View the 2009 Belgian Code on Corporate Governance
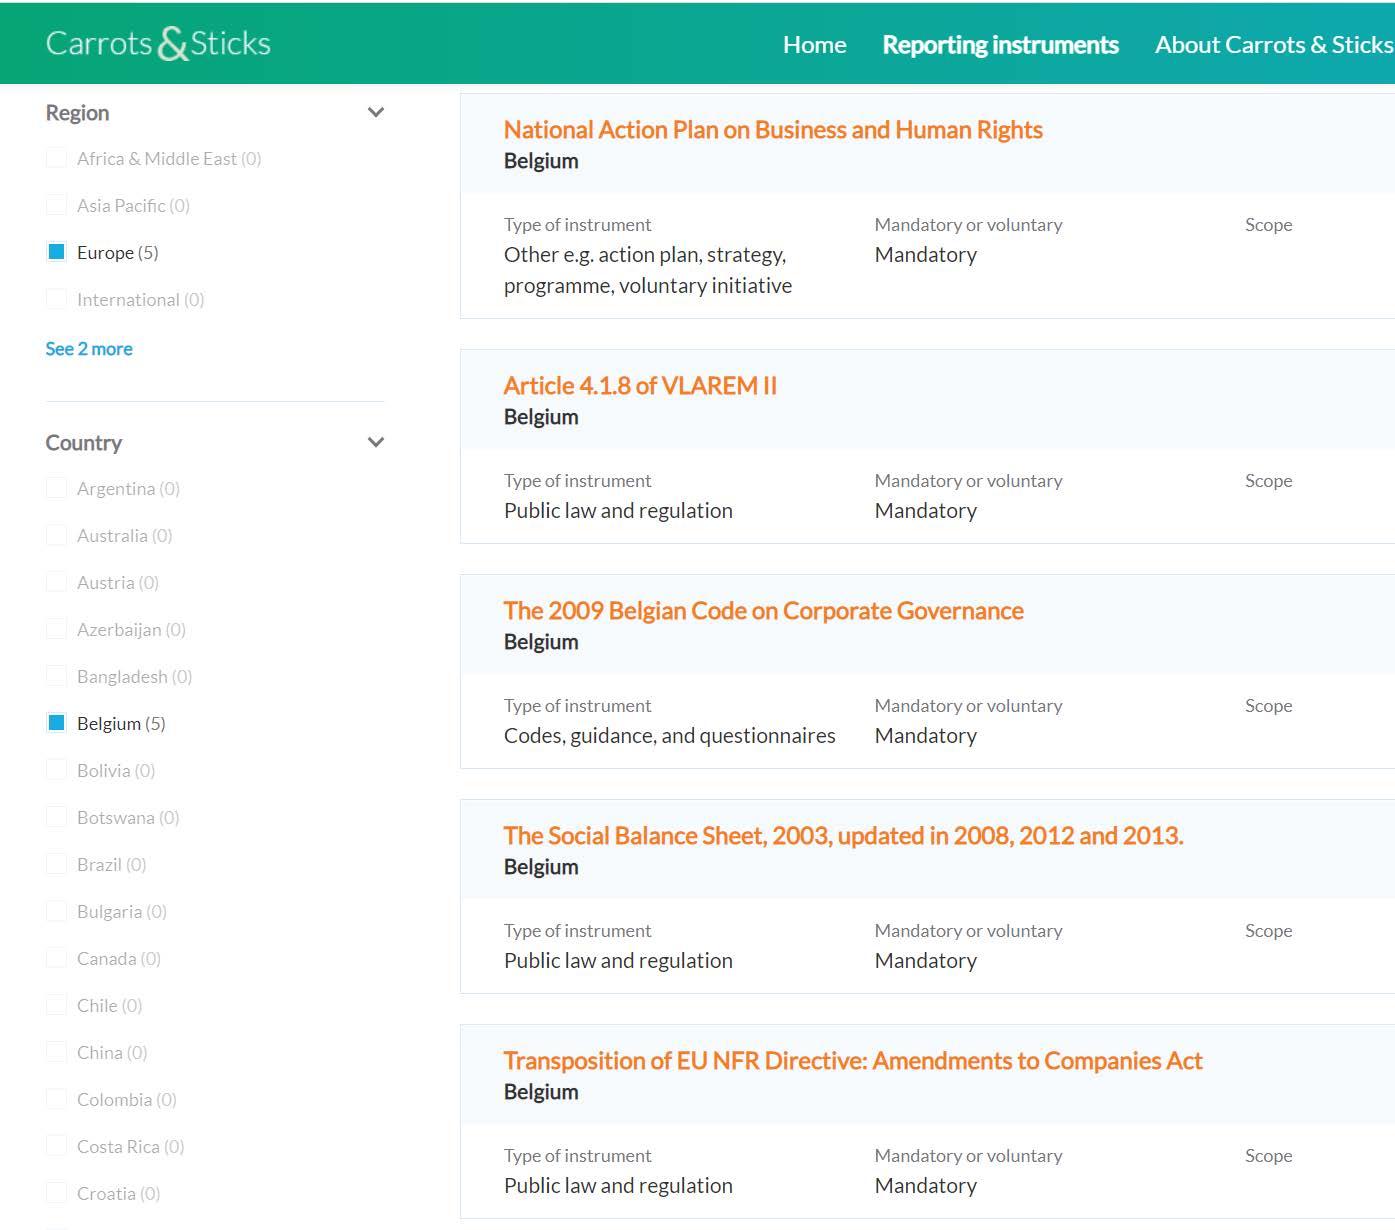Image resolution: width=1395 pixels, height=1230 pixels. [763, 611]
